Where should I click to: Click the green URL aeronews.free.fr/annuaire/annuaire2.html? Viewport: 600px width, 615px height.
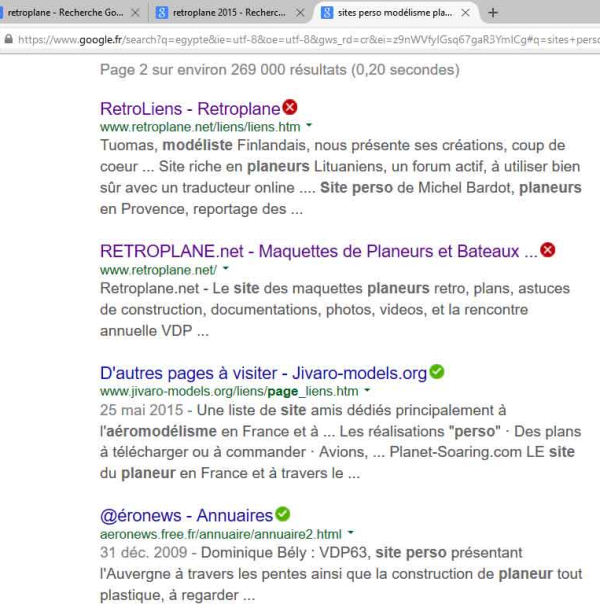pyautogui.click(x=221, y=534)
